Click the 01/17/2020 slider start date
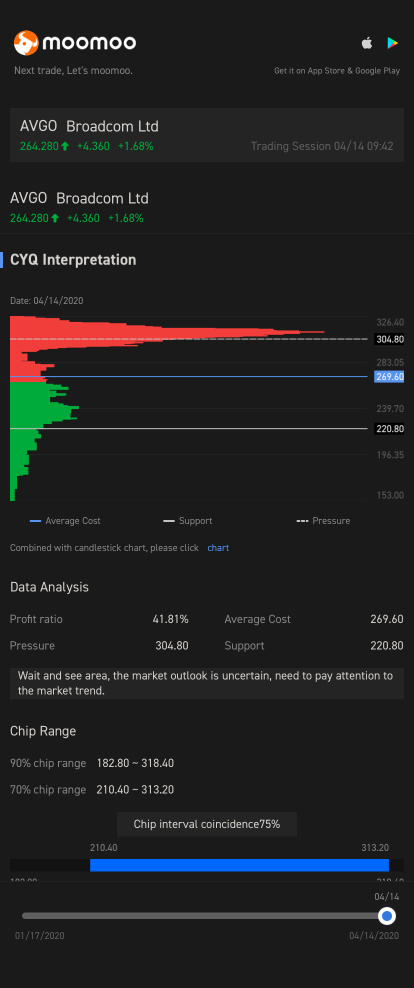Screen dimensions: 414x988 click(x=40, y=936)
